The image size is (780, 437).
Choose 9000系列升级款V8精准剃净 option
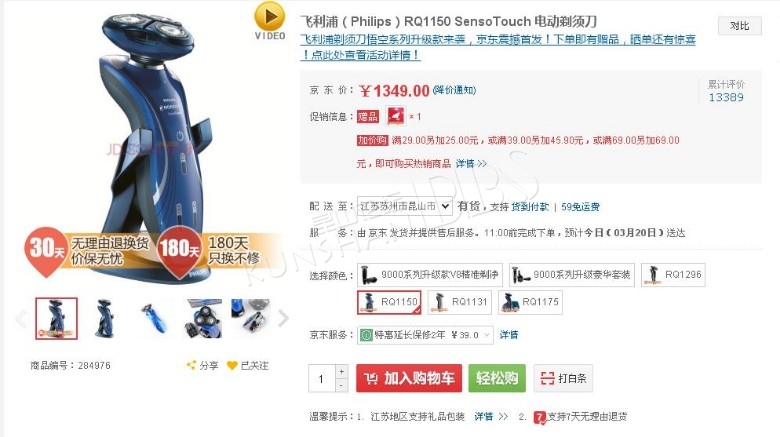point(430,275)
